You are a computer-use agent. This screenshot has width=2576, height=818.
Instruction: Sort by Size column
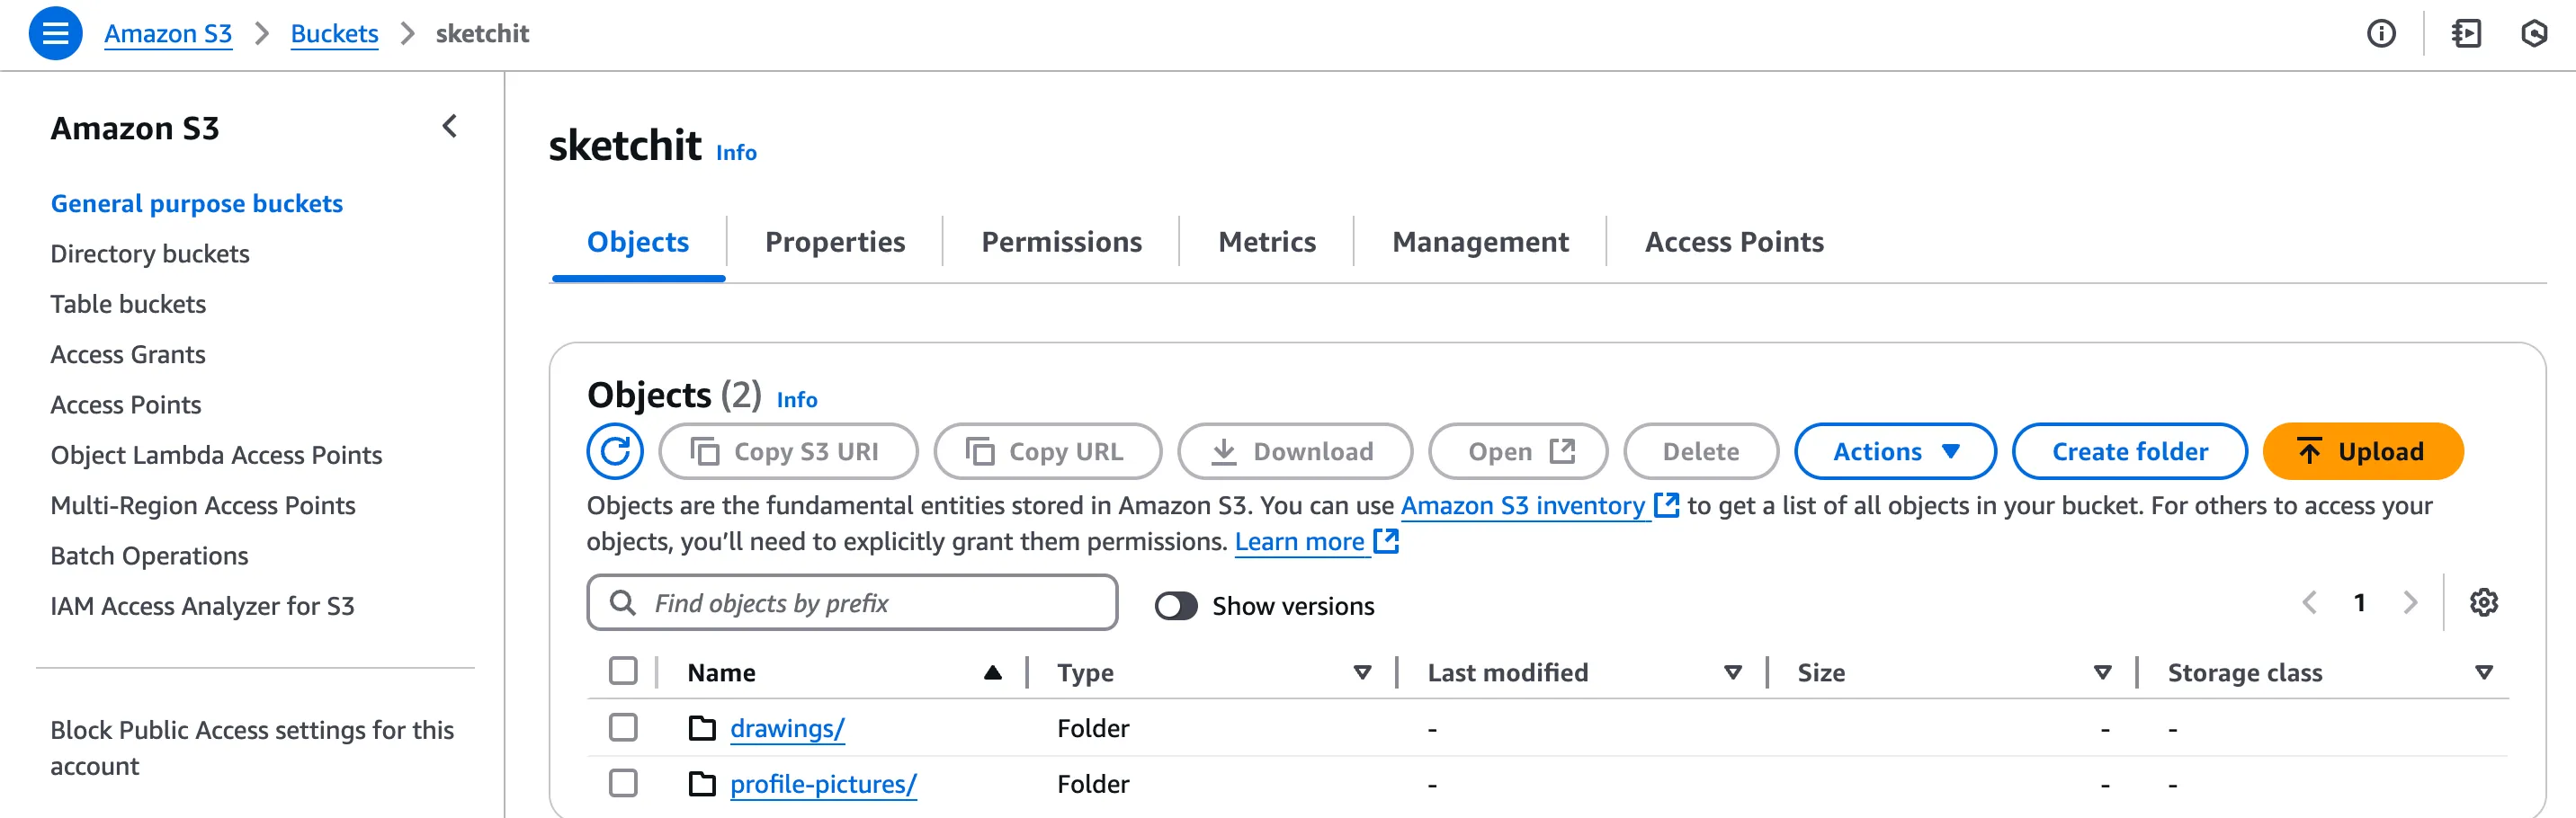coord(2102,672)
